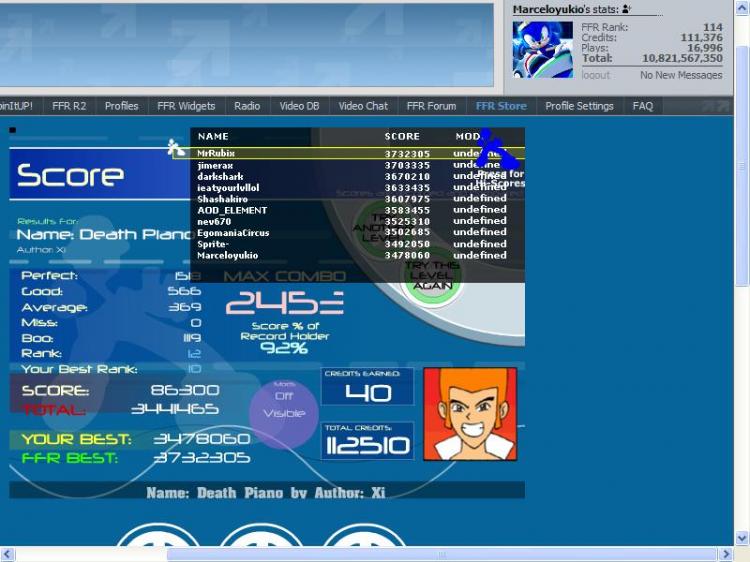The width and height of the screenshot is (750, 562).
Task: Click the Total value 10,821,567,350
Action: pos(682,58)
